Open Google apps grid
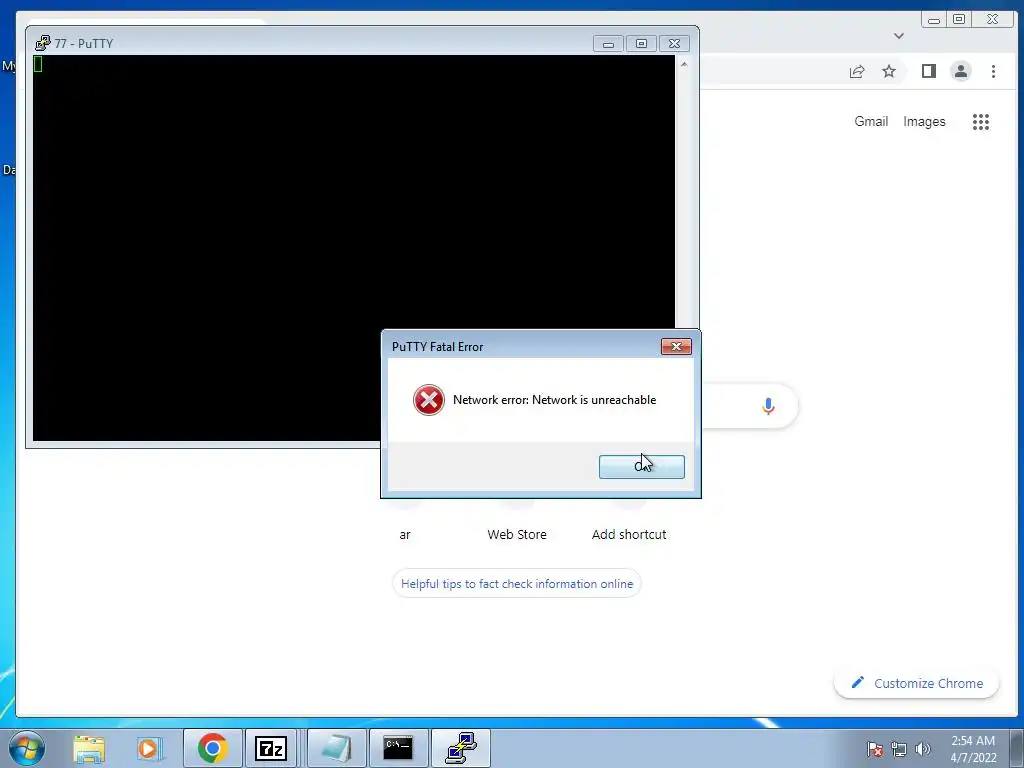 [980, 121]
